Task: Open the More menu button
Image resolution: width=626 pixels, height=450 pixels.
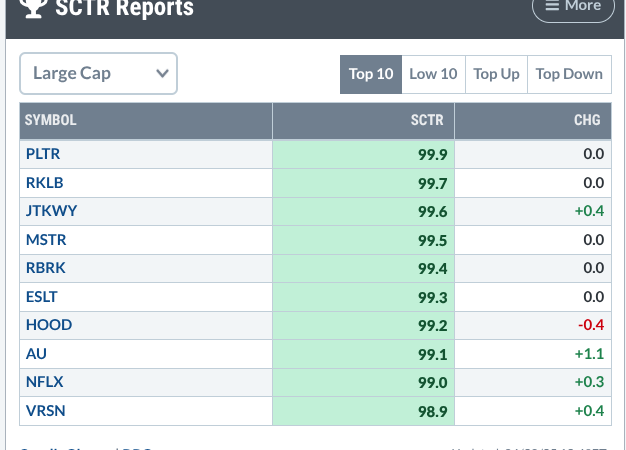Action: pyautogui.click(x=573, y=7)
